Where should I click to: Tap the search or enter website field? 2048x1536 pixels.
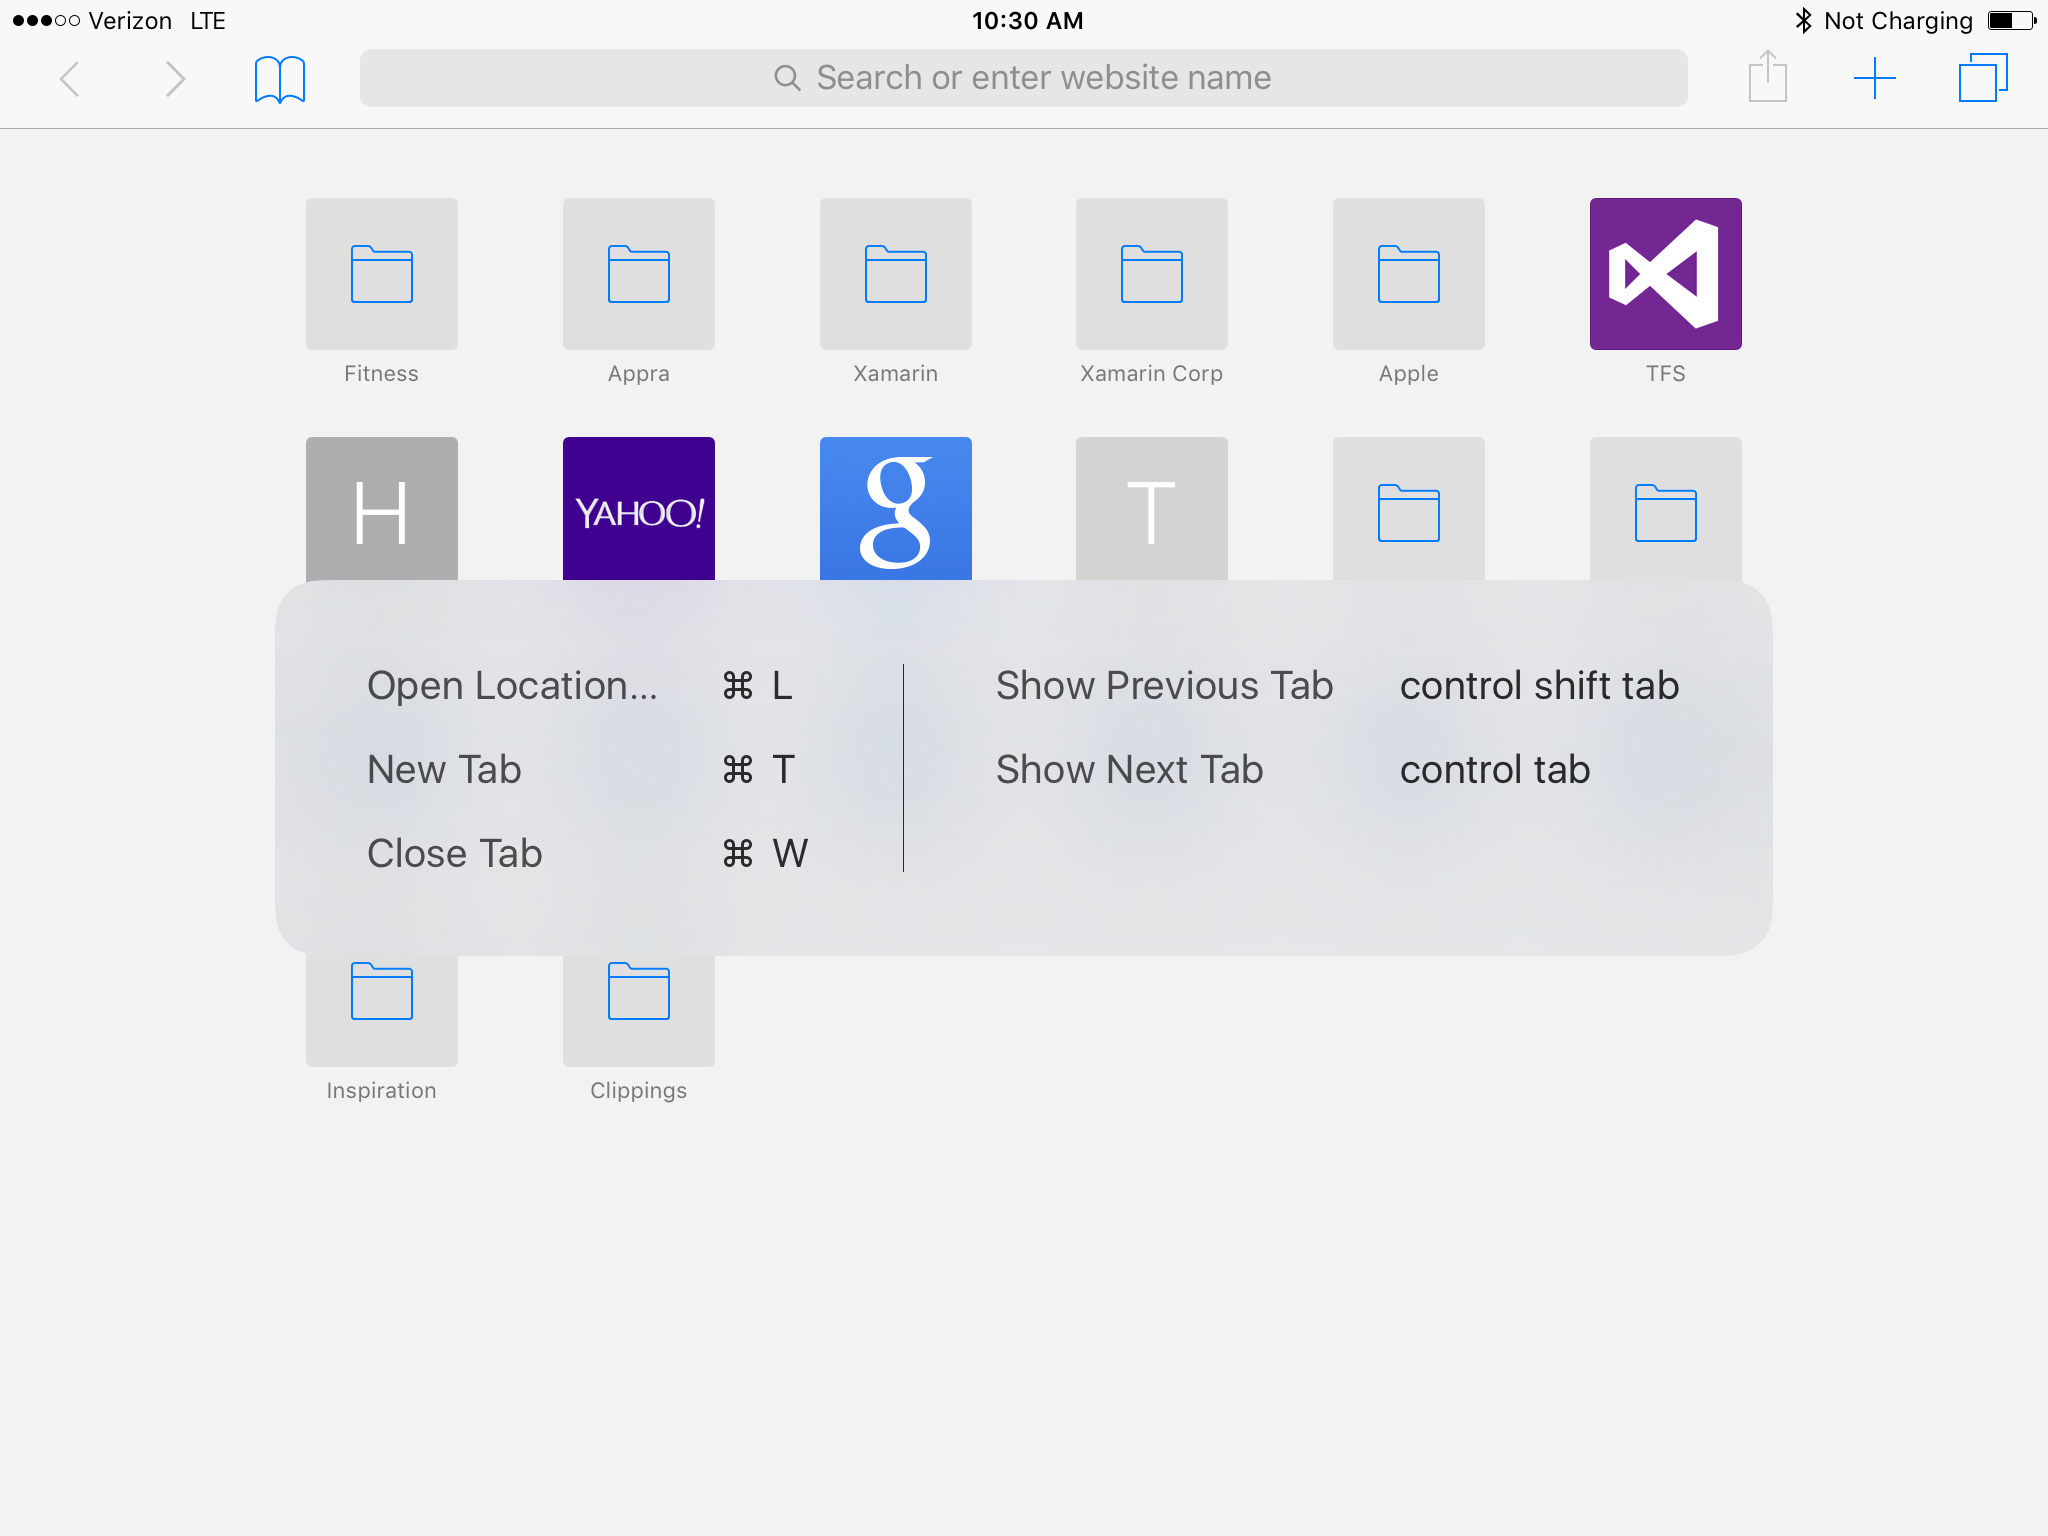coord(1024,77)
